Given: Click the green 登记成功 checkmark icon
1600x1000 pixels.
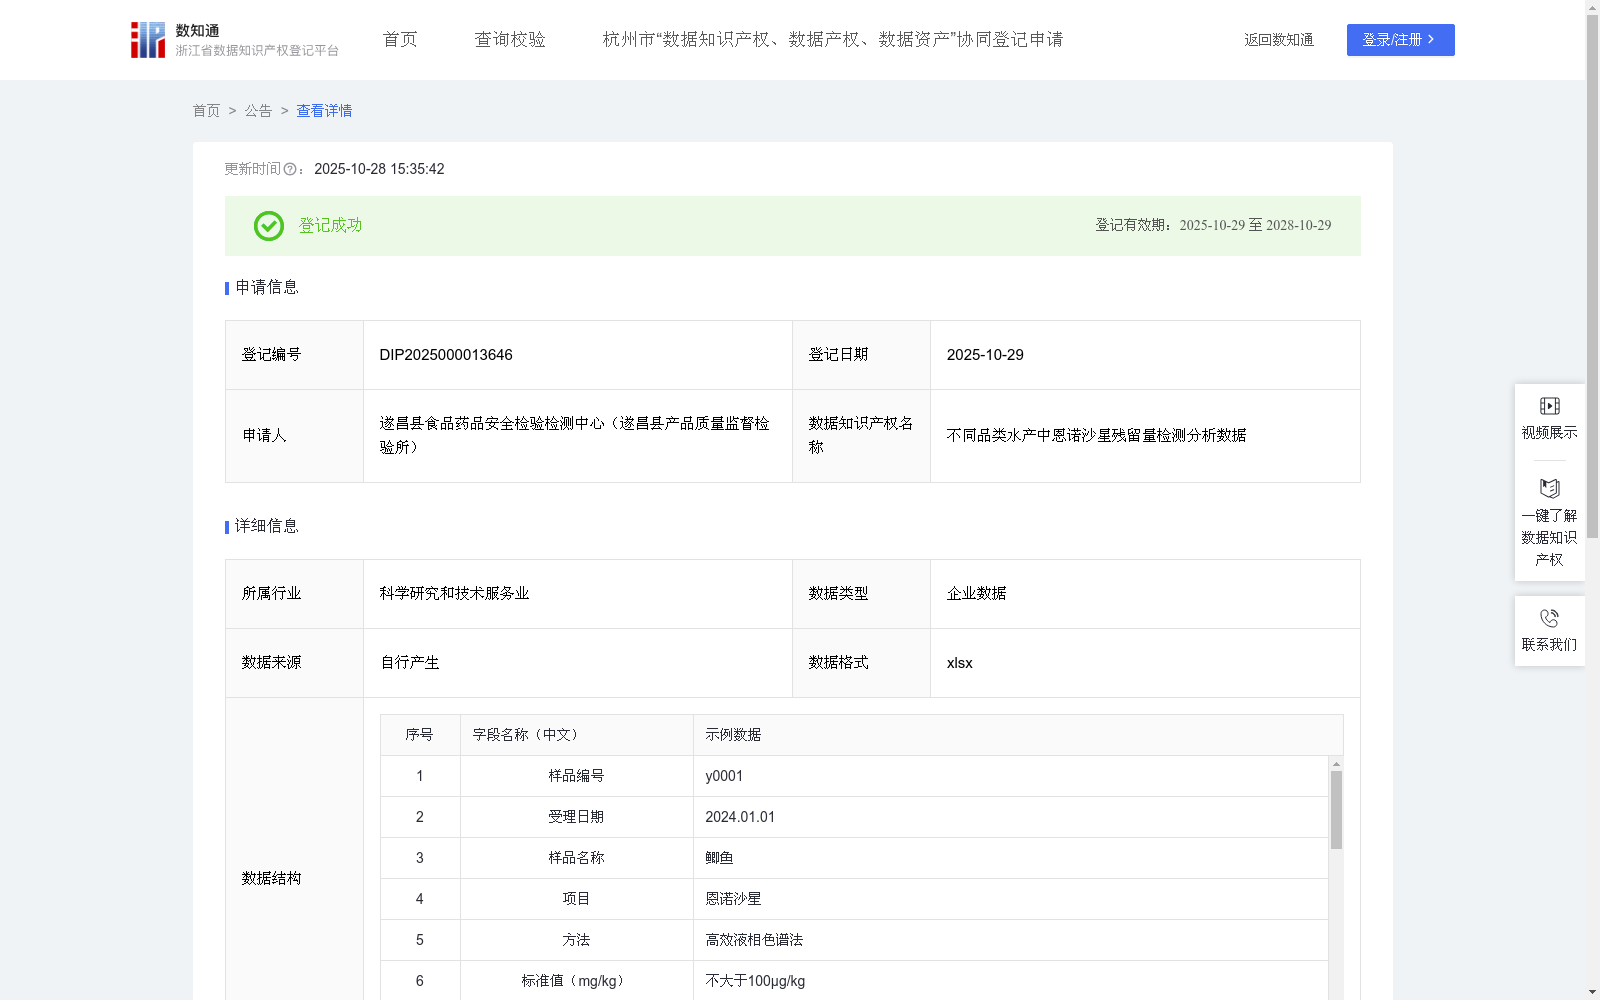Looking at the screenshot, I should [268, 226].
